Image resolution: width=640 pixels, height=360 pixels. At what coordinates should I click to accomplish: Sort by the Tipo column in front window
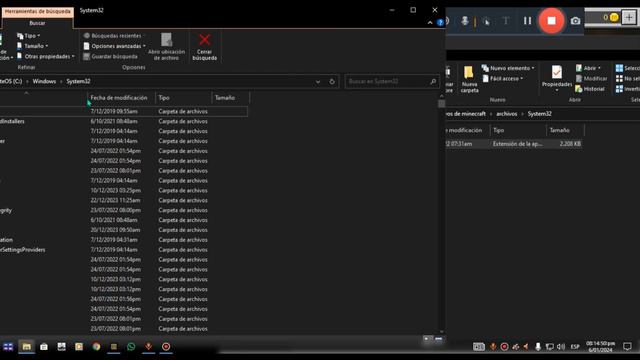coord(184,98)
